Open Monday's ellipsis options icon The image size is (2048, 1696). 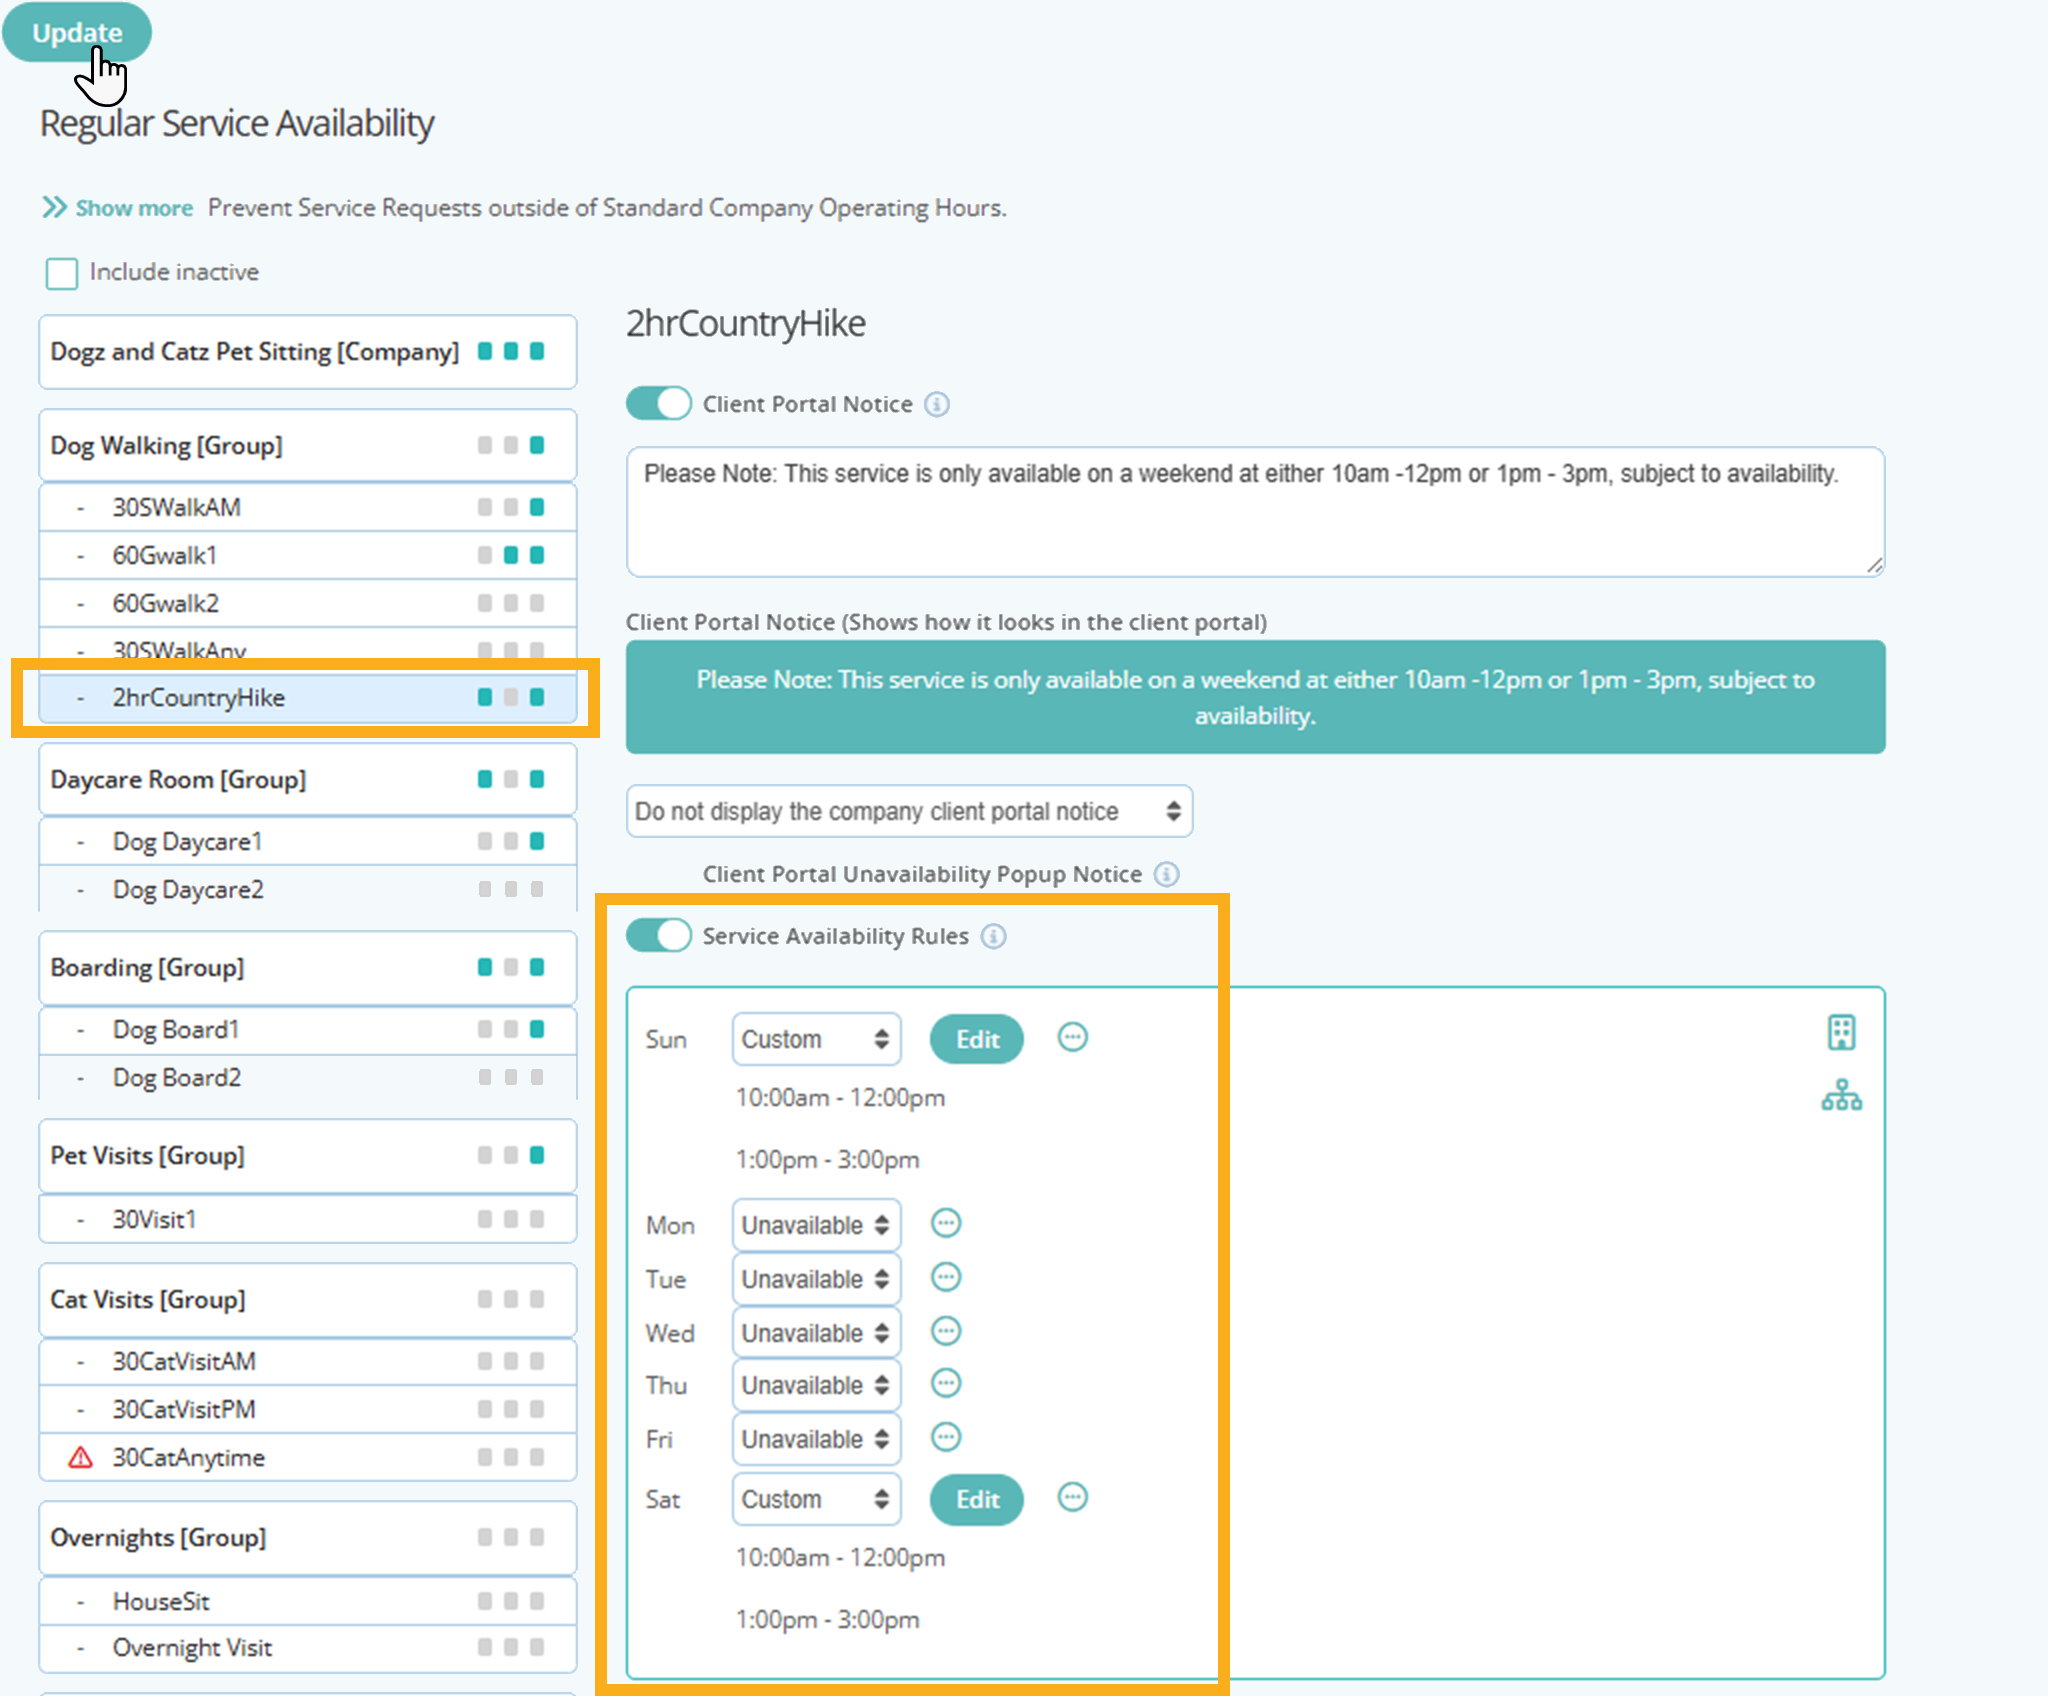tap(945, 1223)
